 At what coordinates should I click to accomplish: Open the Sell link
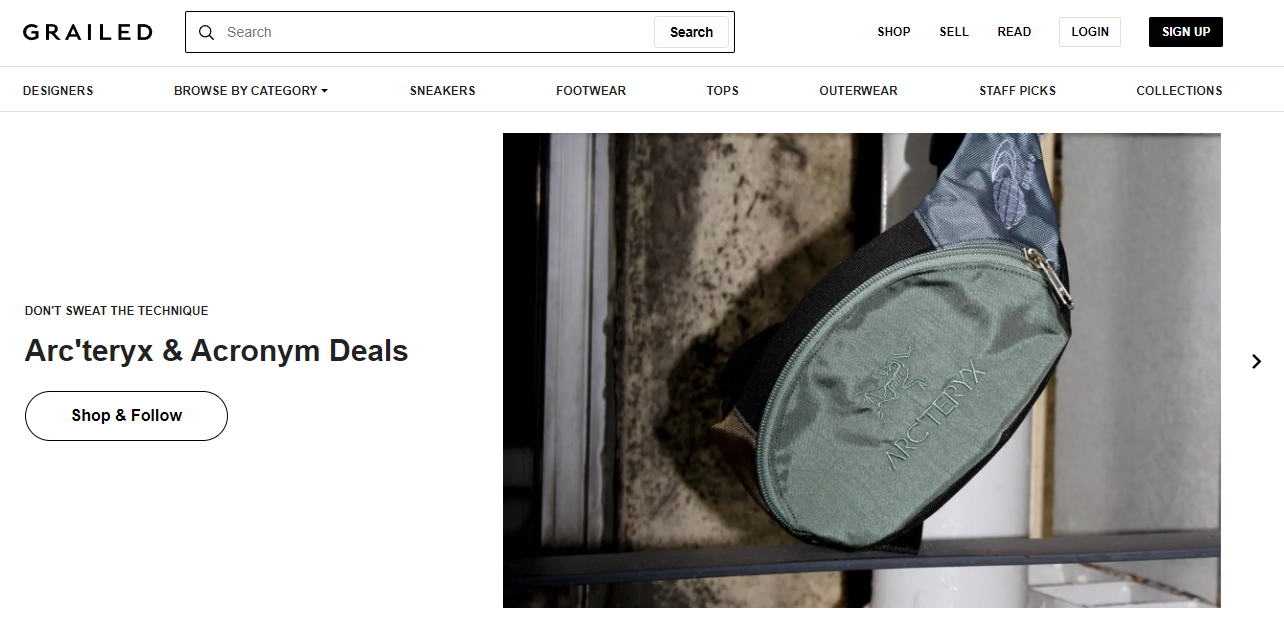click(x=954, y=32)
